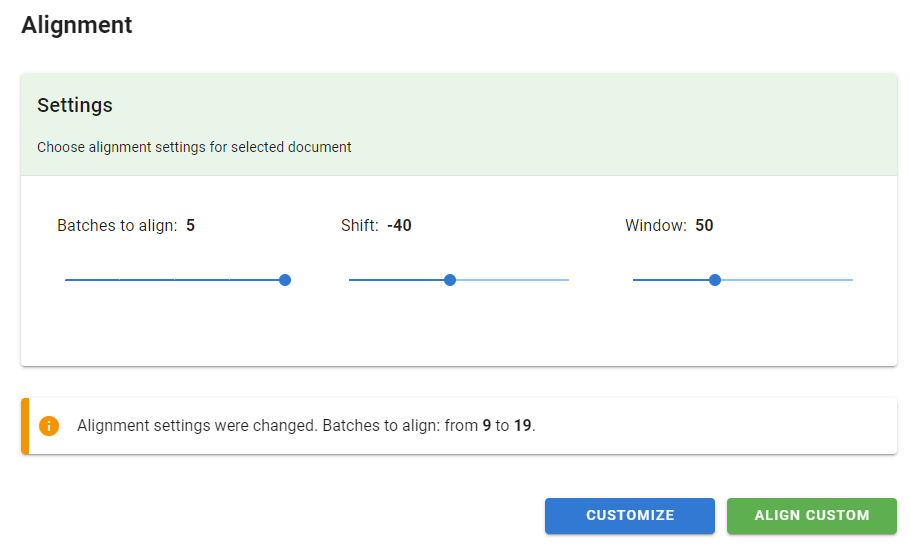Viewport: 910px width, 554px height.
Task: Click the 'Alignment settings were changed' message
Action: tap(306, 426)
